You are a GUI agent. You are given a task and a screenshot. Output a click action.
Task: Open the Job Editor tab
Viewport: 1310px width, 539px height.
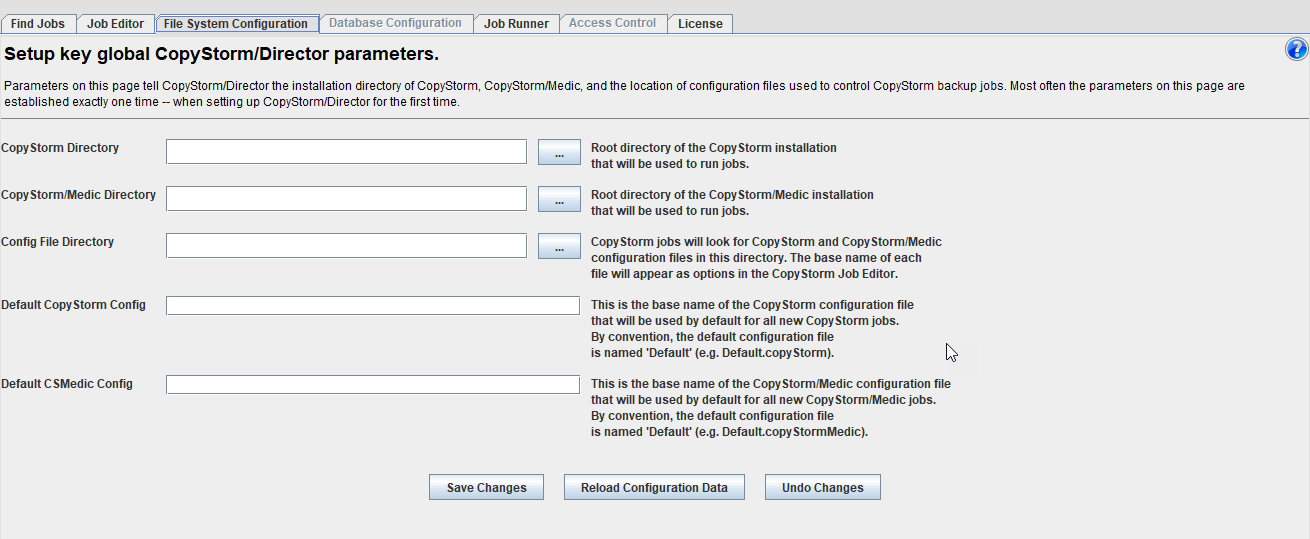[115, 23]
